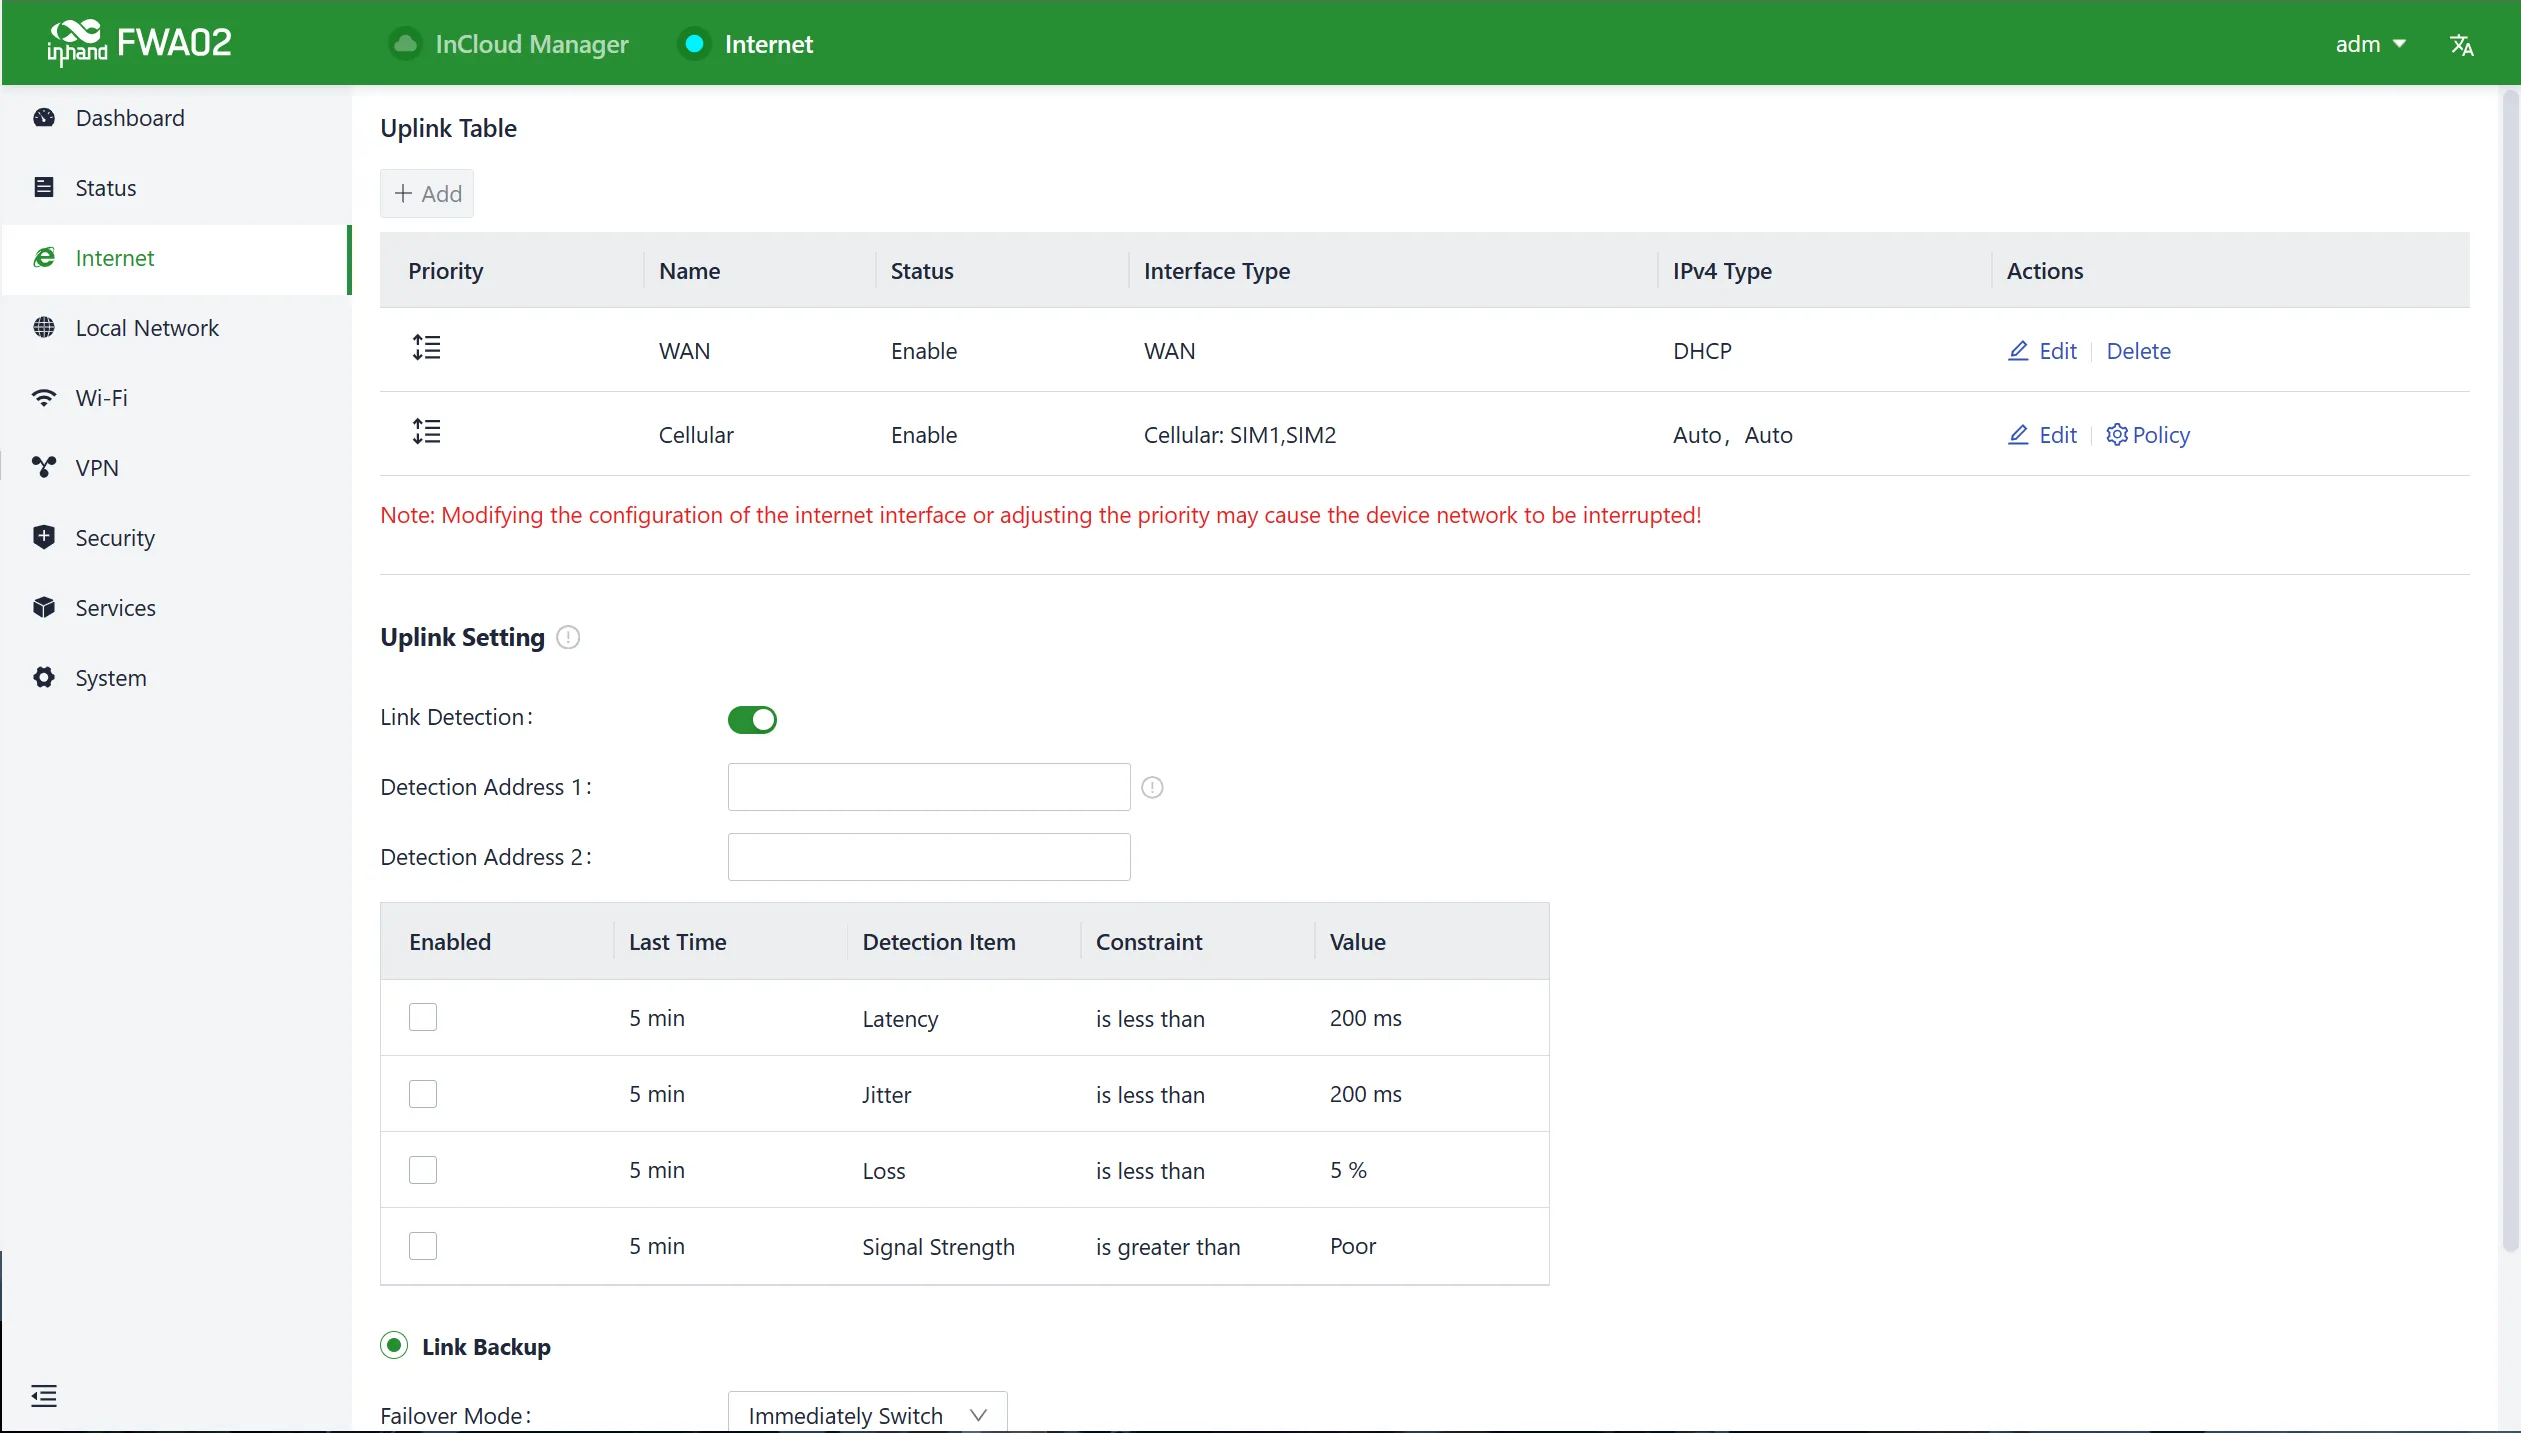Click the Detection Address 1 input field
The width and height of the screenshot is (2521, 1433).
pyautogui.click(x=929, y=787)
